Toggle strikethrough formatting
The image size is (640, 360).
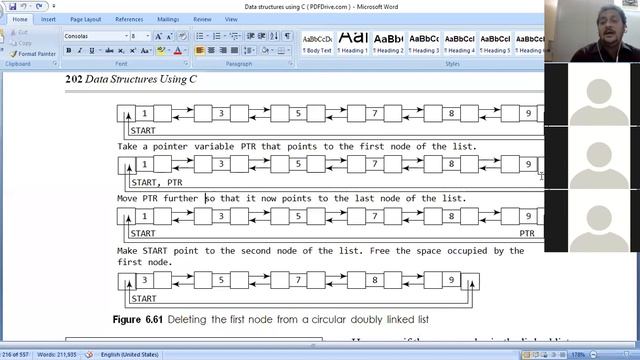pyautogui.click(x=109, y=51)
